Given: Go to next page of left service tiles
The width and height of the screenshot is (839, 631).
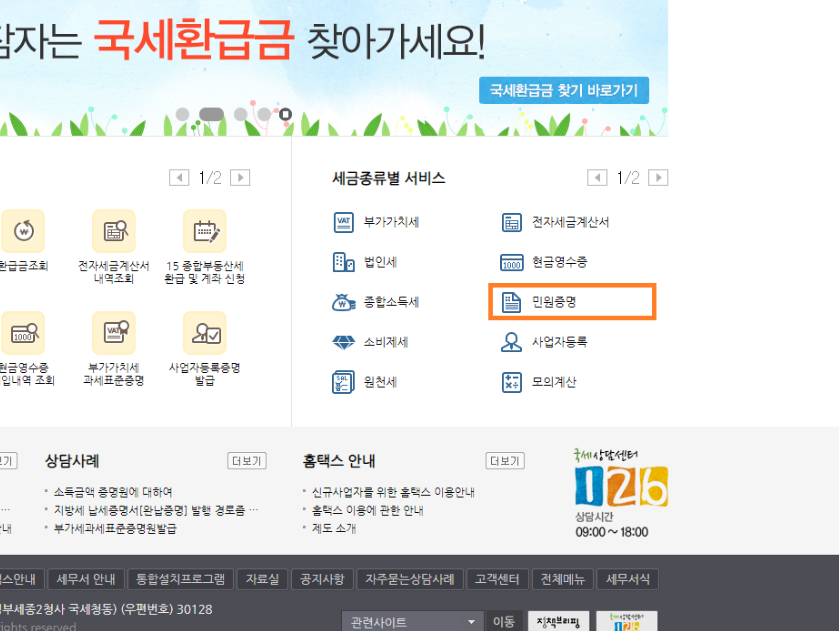Looking at the screenshot, I should (240, 178).
